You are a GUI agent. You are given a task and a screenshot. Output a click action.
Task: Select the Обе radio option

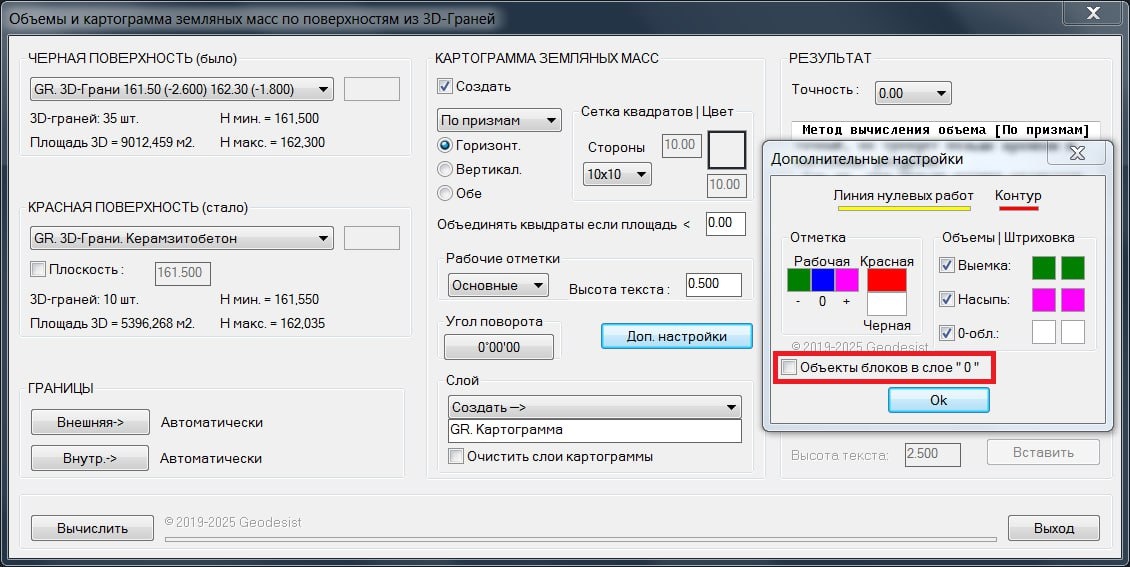click(445, 193)
